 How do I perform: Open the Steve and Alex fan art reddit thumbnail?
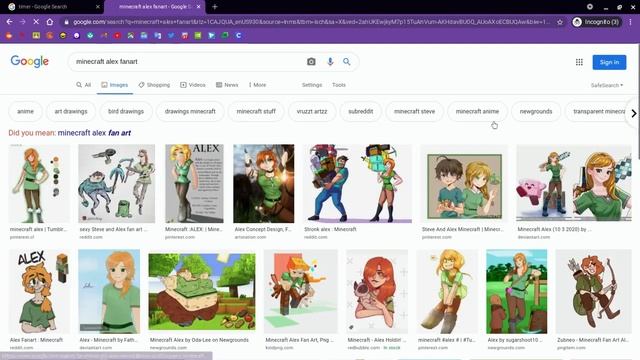(x=117, y=184)
